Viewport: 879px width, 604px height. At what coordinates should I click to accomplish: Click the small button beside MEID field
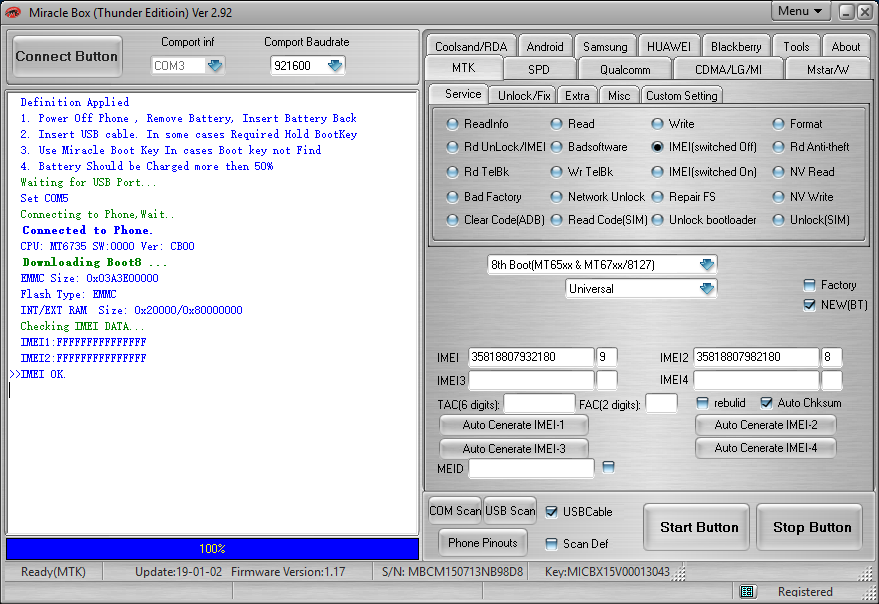point(608,467)
